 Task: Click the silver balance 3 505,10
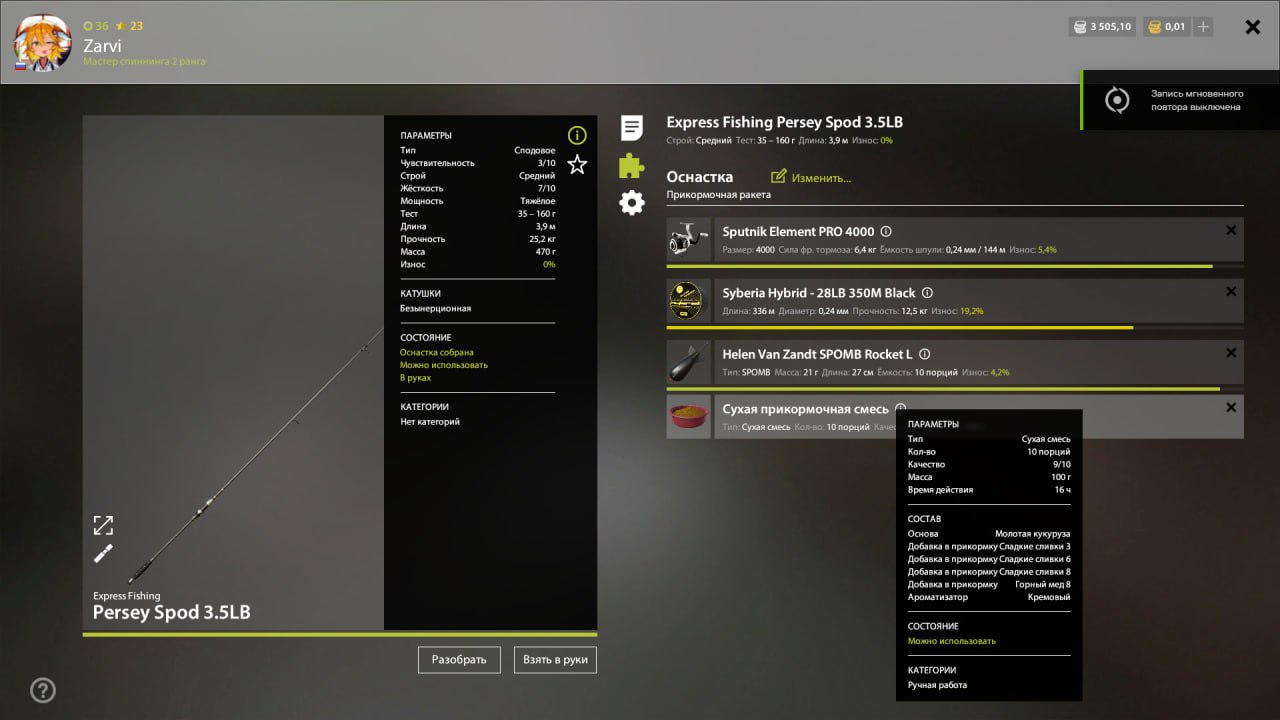click(x=1101, y=27)
